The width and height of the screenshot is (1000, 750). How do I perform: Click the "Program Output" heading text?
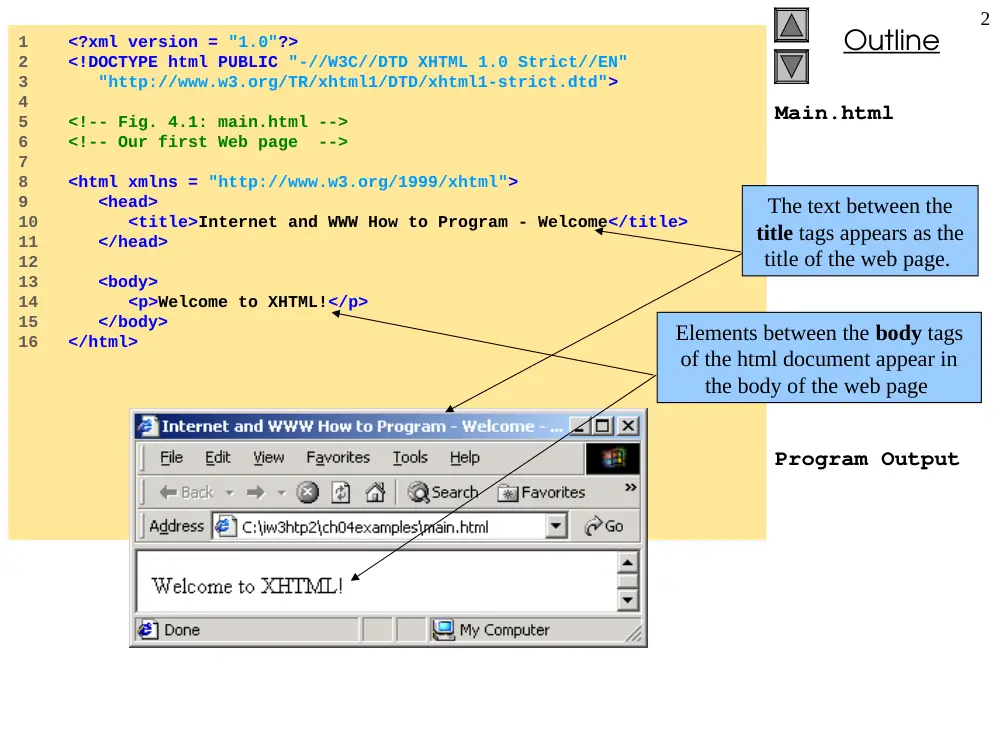pyautogui.click(x=867, y=459)
